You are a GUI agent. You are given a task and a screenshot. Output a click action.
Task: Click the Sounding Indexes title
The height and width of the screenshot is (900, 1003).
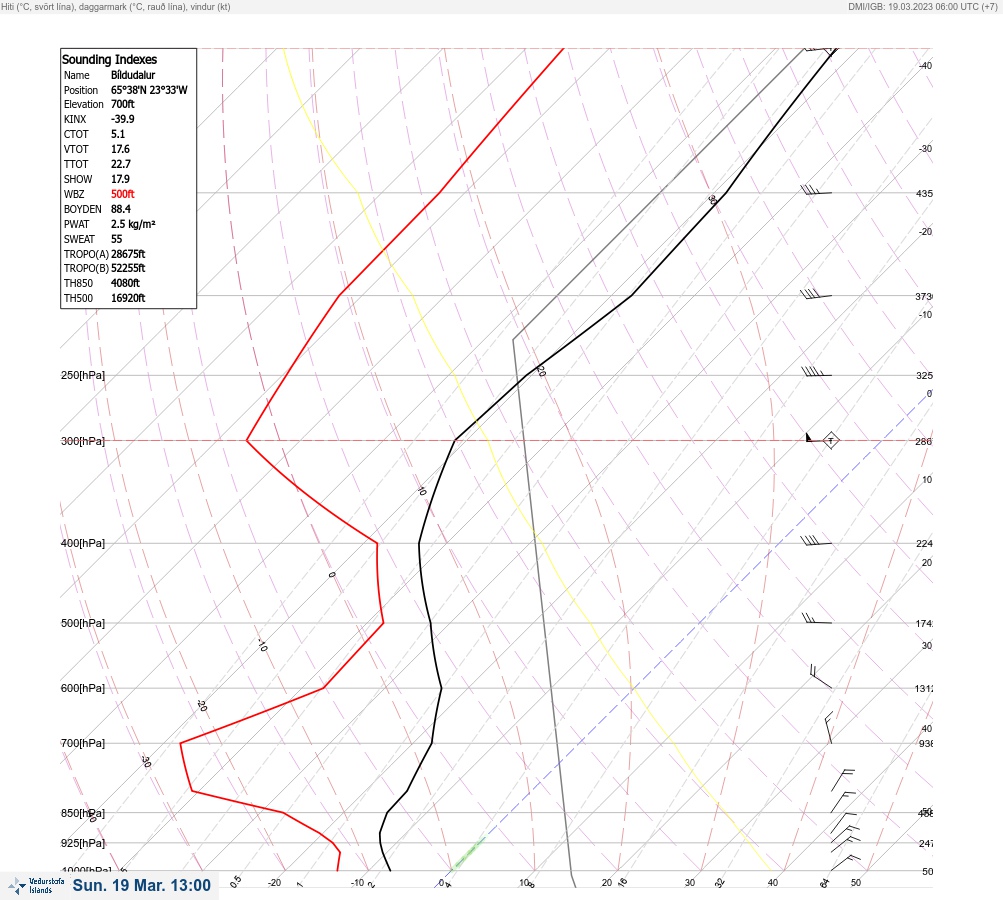click(x=109, y=59)
